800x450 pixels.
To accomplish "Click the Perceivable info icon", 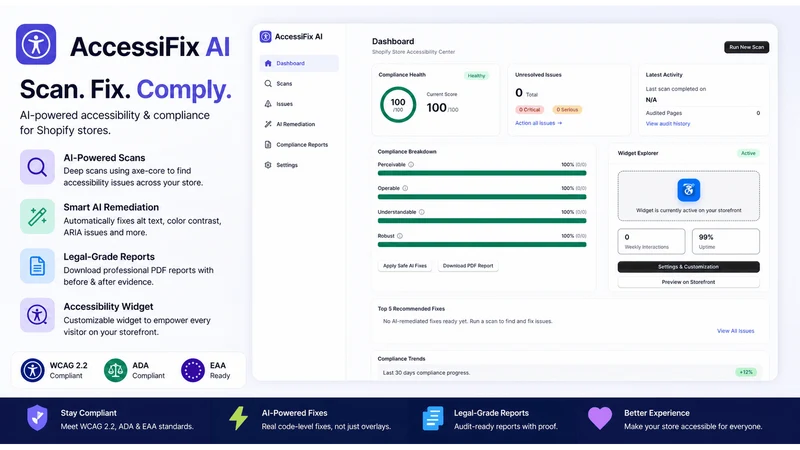I will tap(411, 165).
